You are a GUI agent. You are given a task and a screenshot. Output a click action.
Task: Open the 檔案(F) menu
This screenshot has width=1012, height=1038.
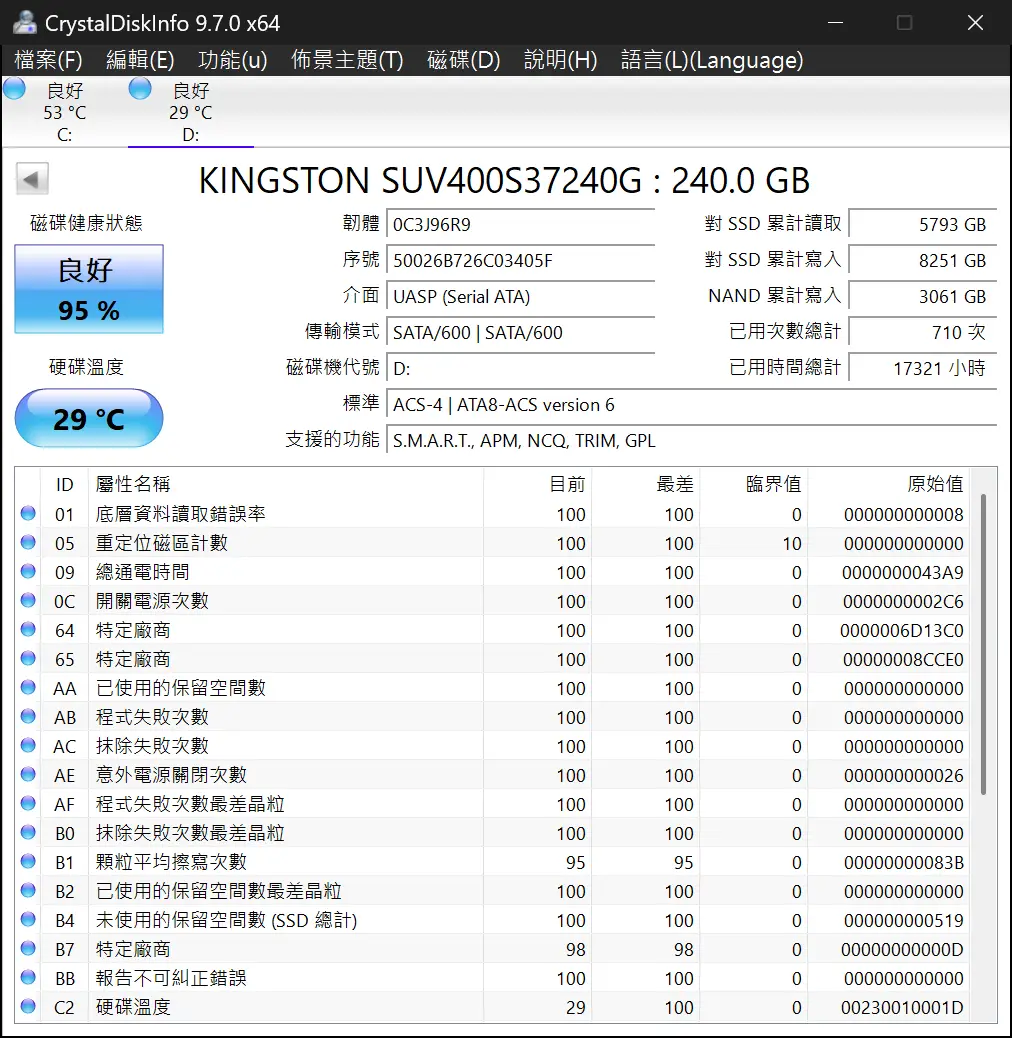pos(48,60)
